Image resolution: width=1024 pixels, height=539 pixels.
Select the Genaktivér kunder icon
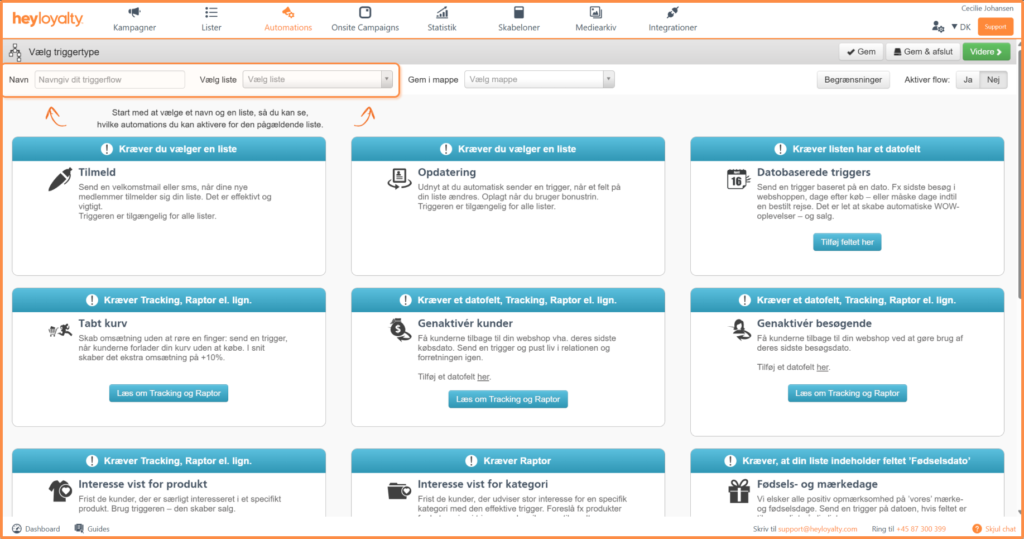pyautogui.click(x=398, y=329)
